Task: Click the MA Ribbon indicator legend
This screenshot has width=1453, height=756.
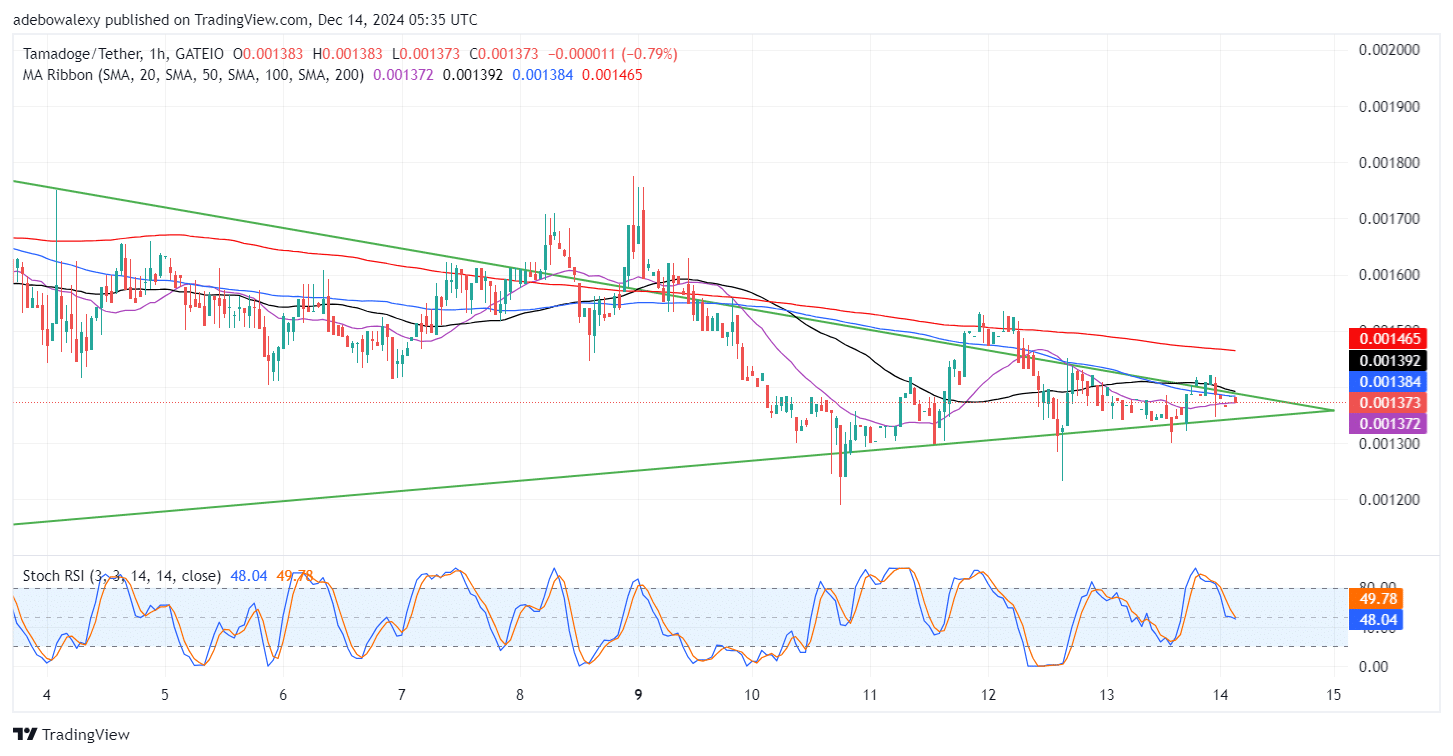Action: 191,74
